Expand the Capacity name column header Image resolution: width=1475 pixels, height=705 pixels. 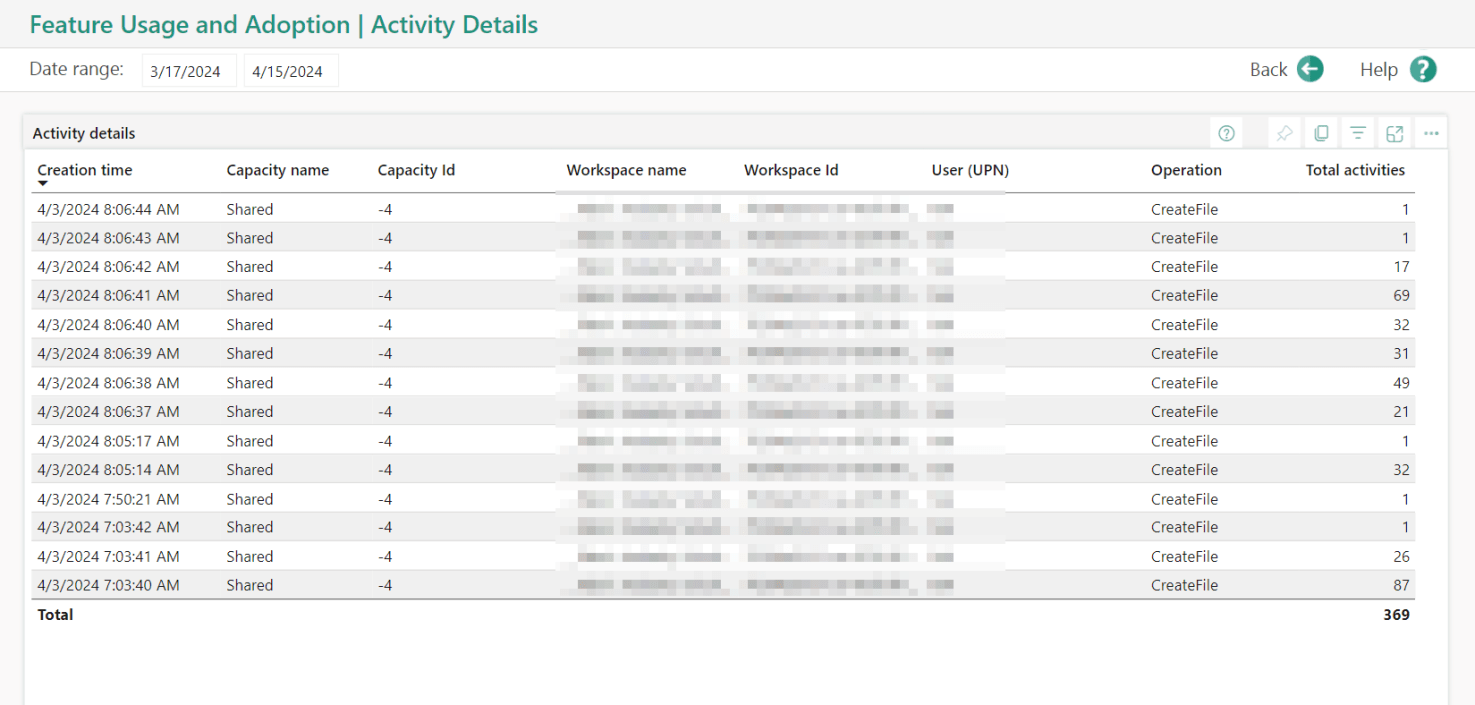point(278,170)
